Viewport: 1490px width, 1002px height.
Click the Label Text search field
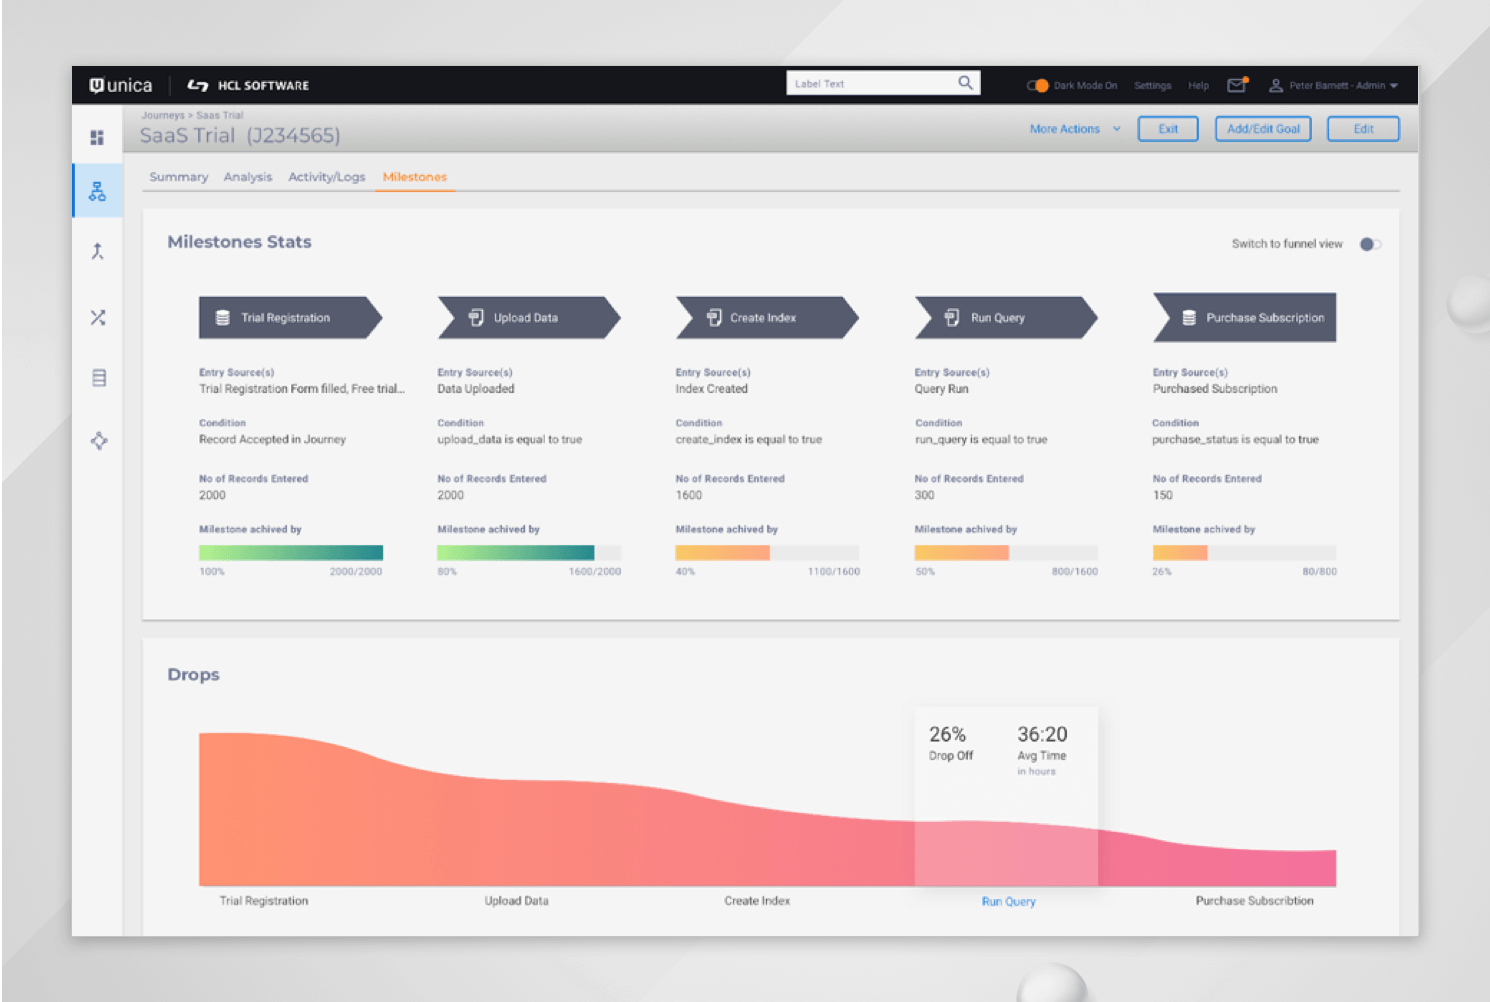(870, 83)
